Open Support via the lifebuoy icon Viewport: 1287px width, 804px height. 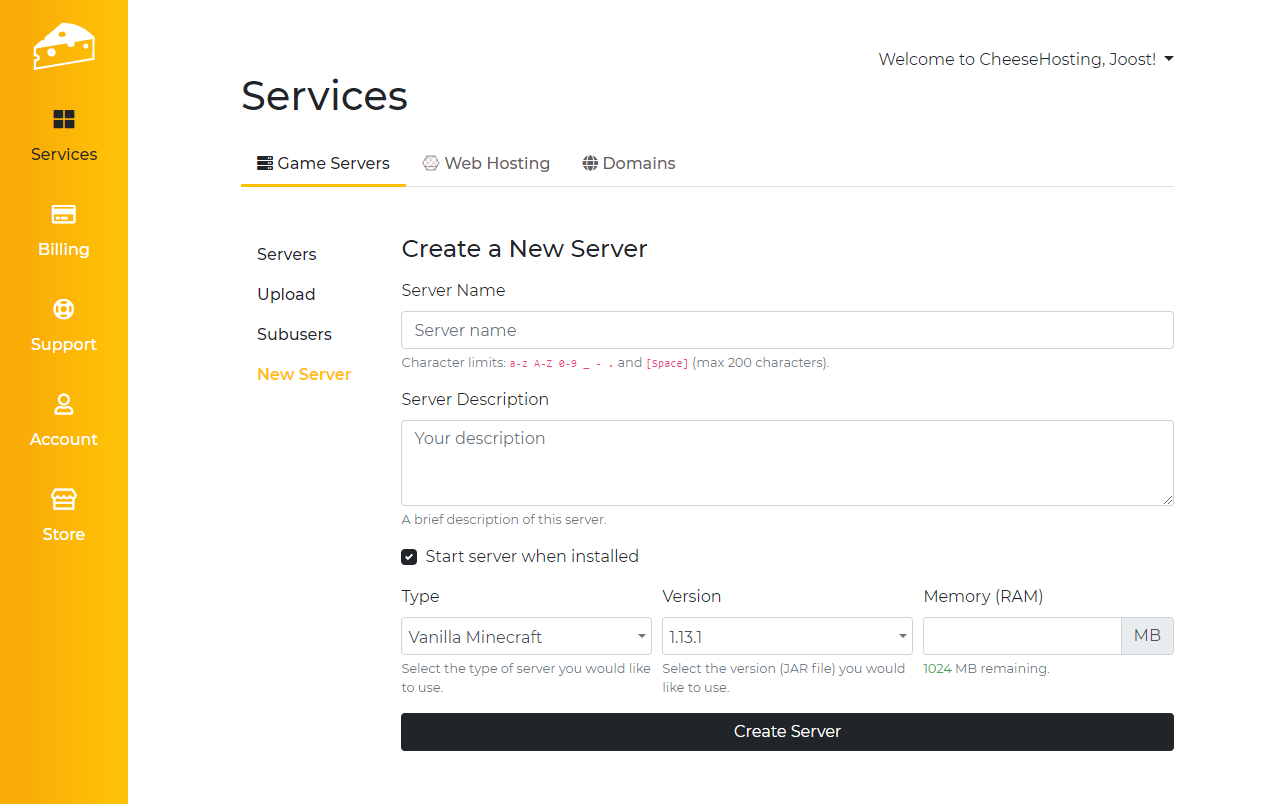coord(64,309)
